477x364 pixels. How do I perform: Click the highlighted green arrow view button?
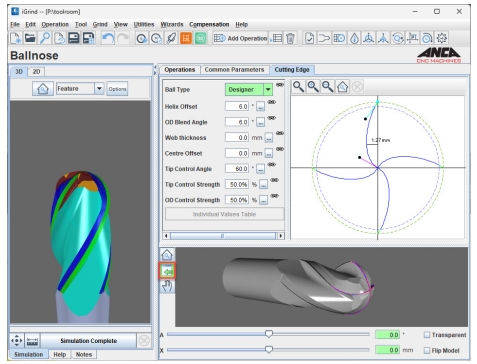click(167, 270)
